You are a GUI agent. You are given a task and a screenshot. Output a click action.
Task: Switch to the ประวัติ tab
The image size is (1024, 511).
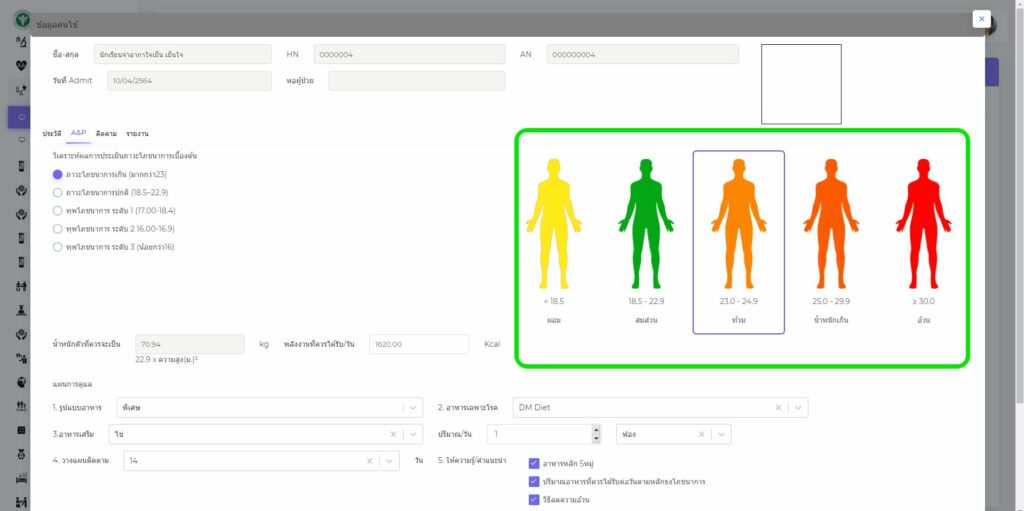point(52,133)
